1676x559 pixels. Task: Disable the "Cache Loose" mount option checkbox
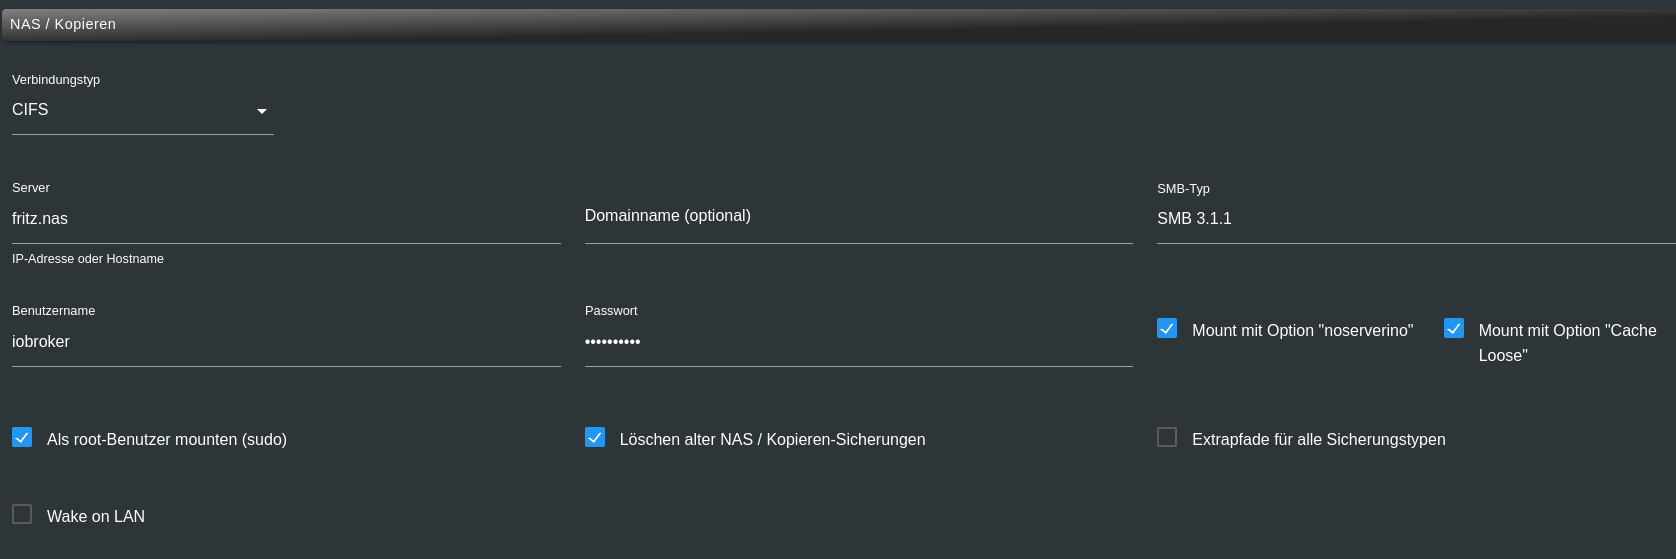pyautogui.click(x=1454, y=328)
